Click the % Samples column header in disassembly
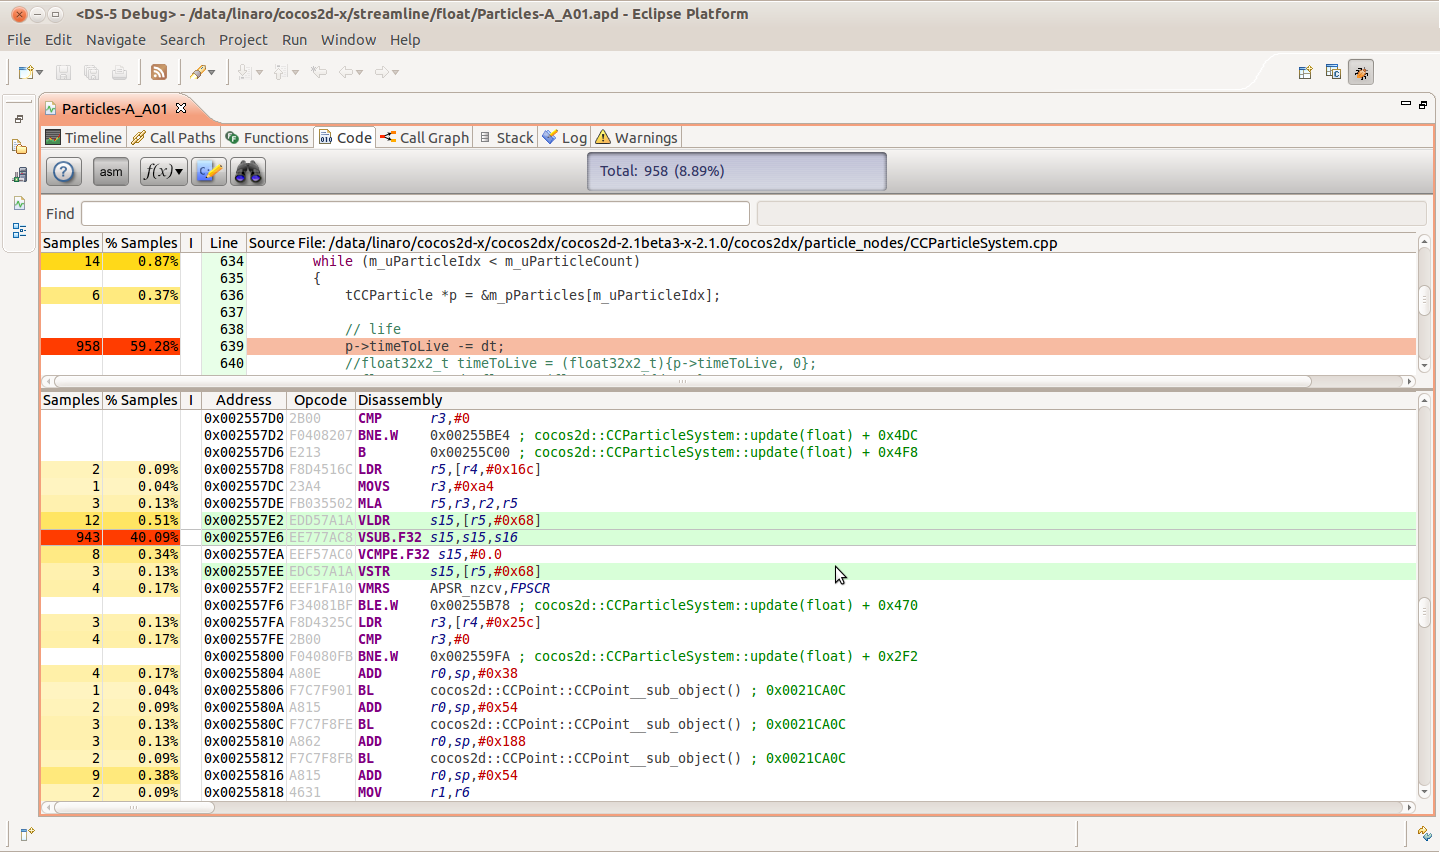Screen dimensions: 1440x852 click(141, 400)
